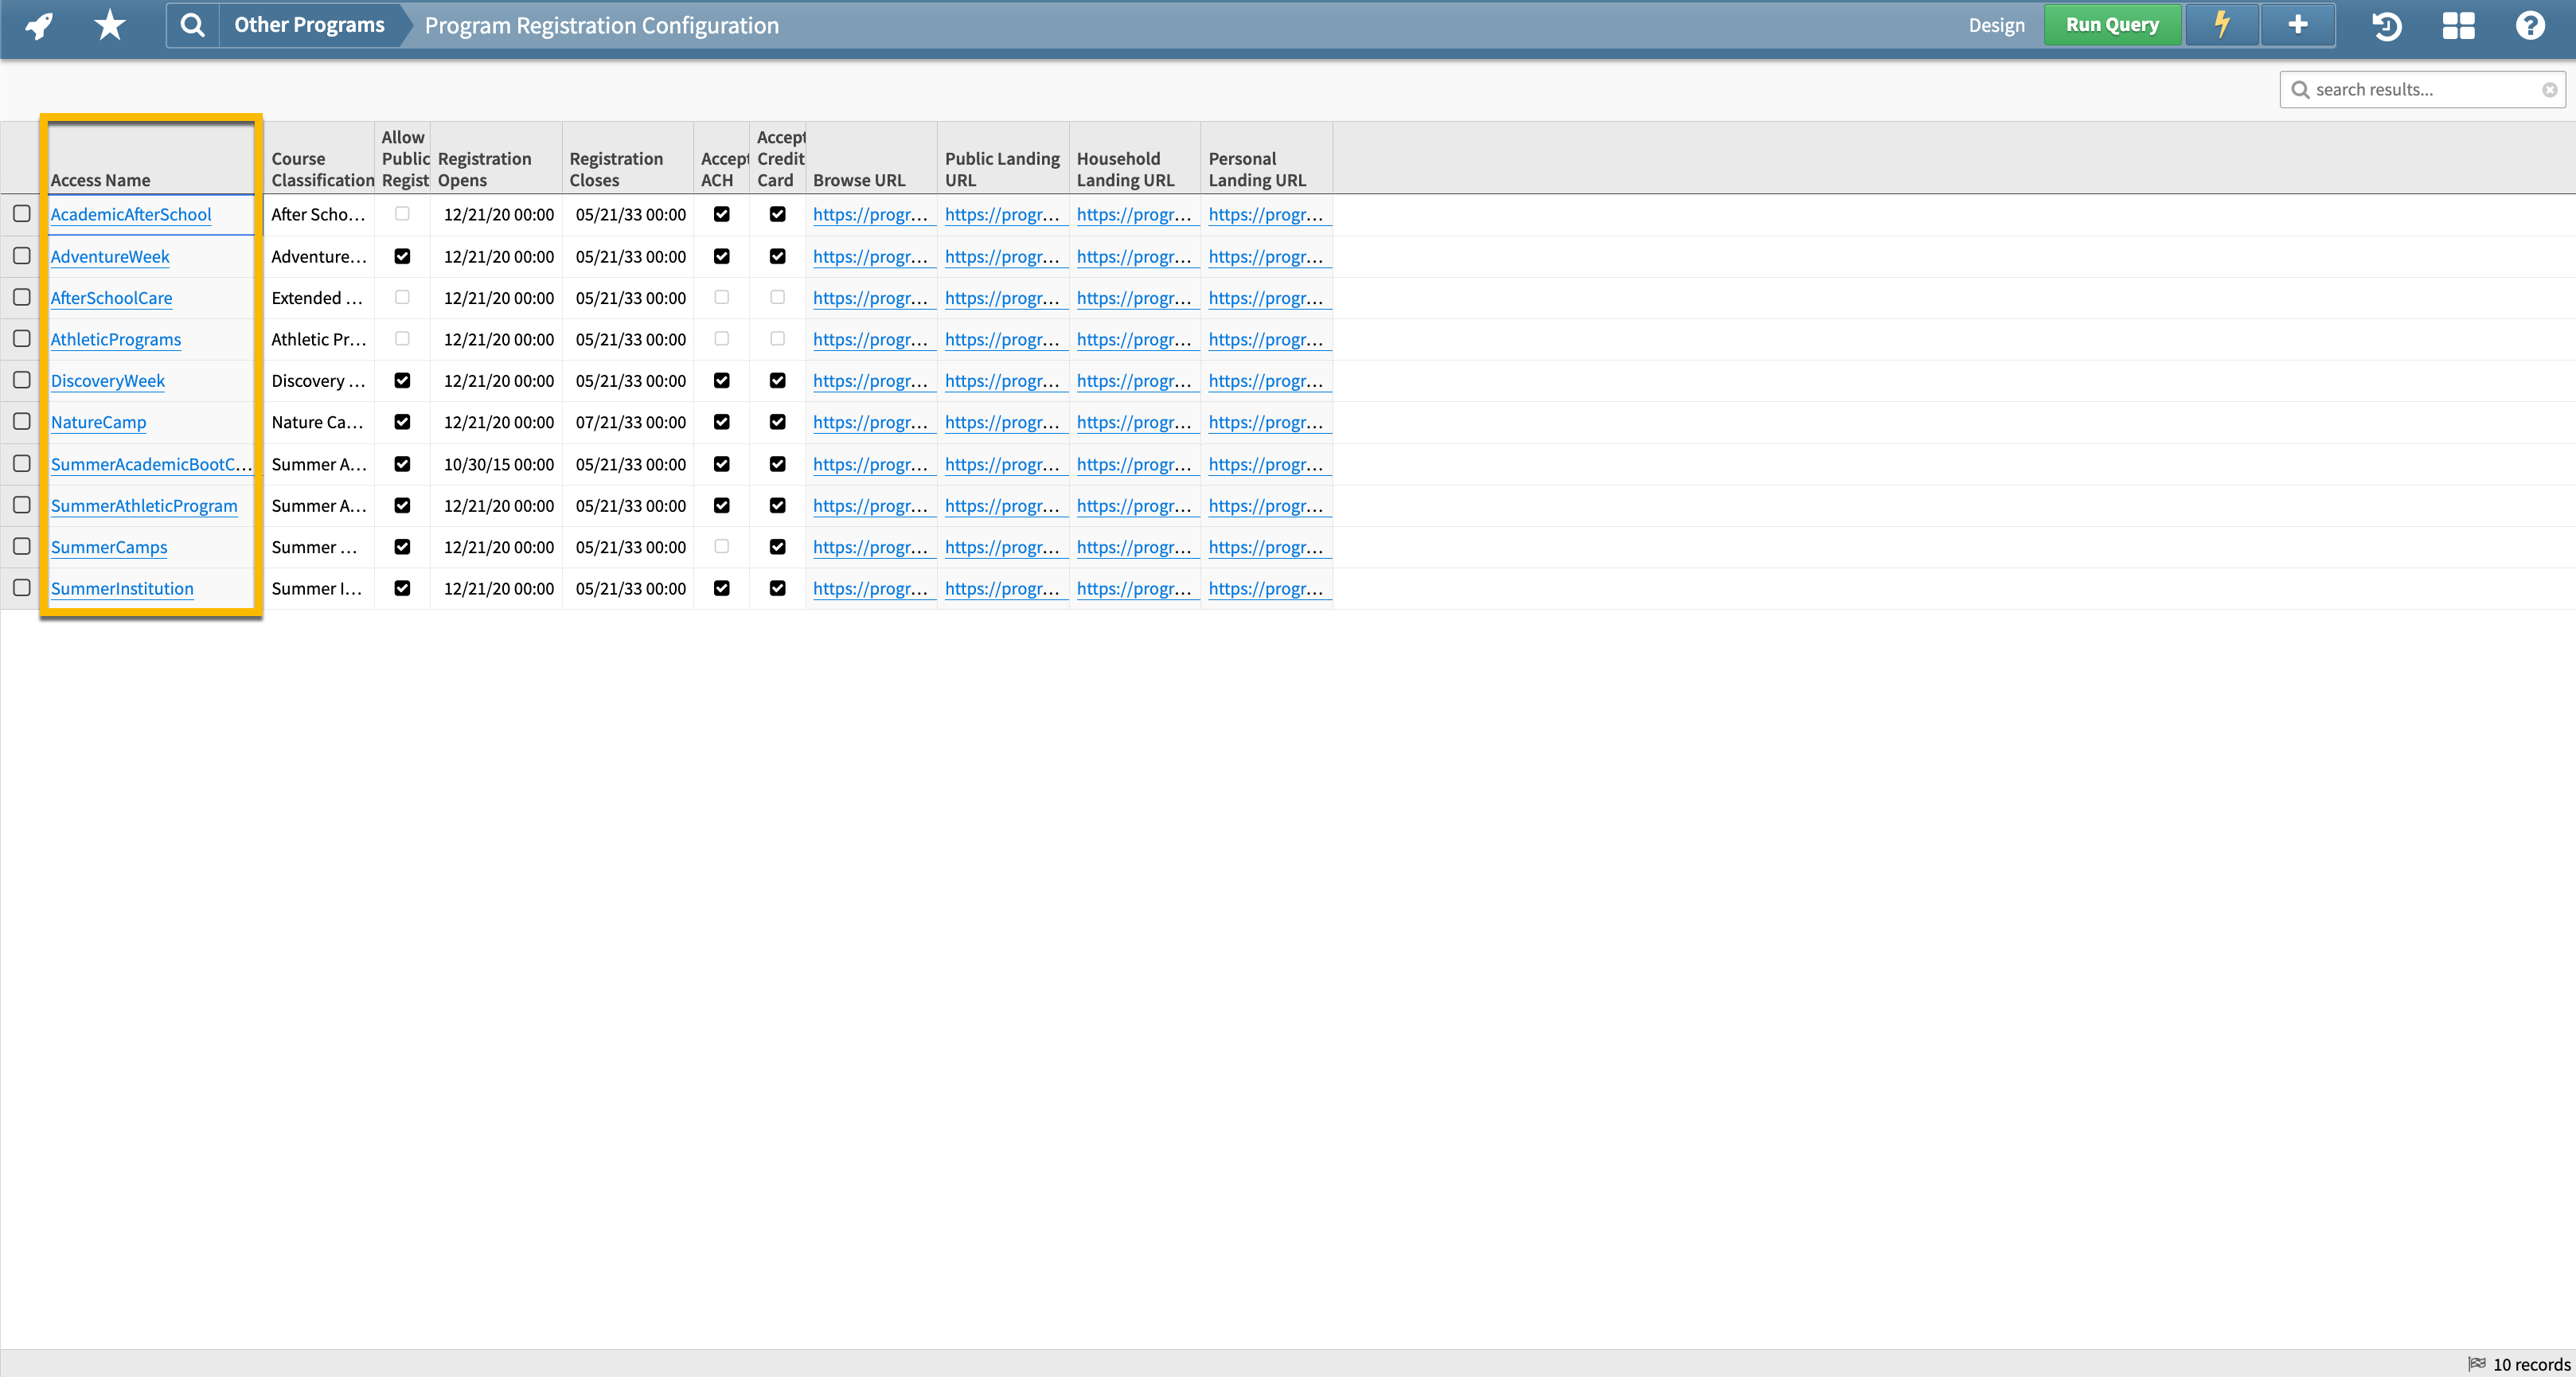This screenshot has height=1377, width=2576.
Task: Switch to Design mode
Action: pos(1996,25)
